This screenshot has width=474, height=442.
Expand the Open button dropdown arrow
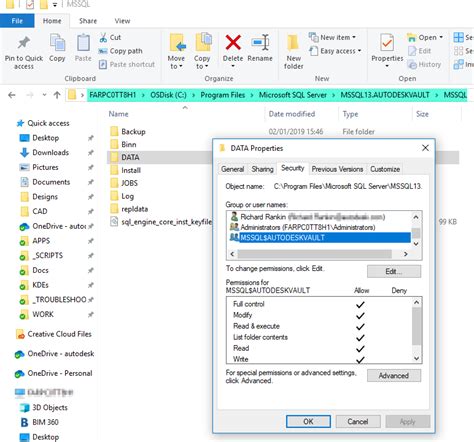click(441, 37)
